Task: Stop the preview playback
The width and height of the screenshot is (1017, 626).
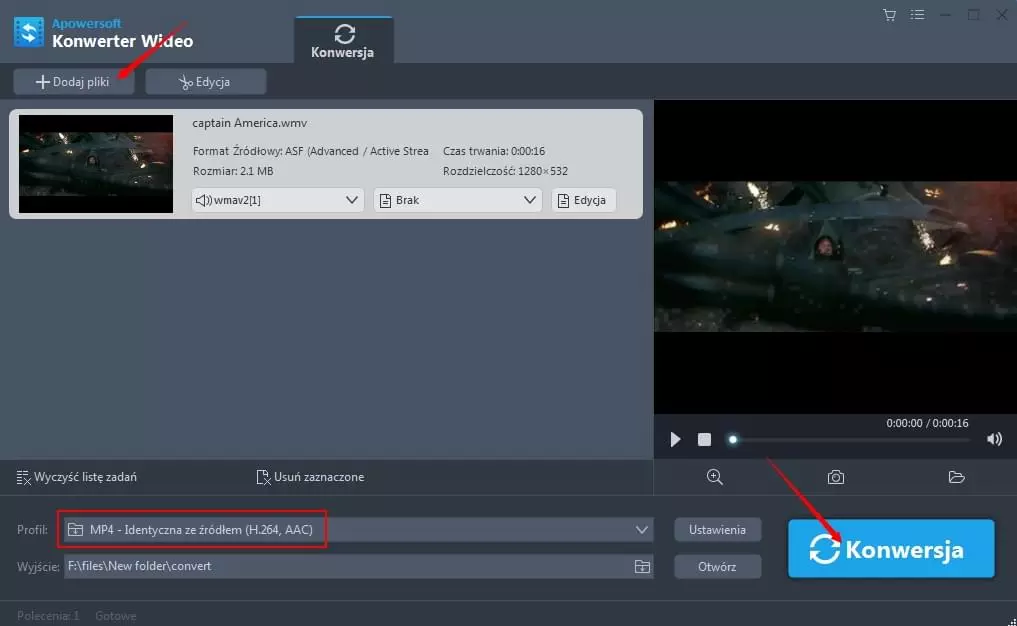Action: point(704,440)
